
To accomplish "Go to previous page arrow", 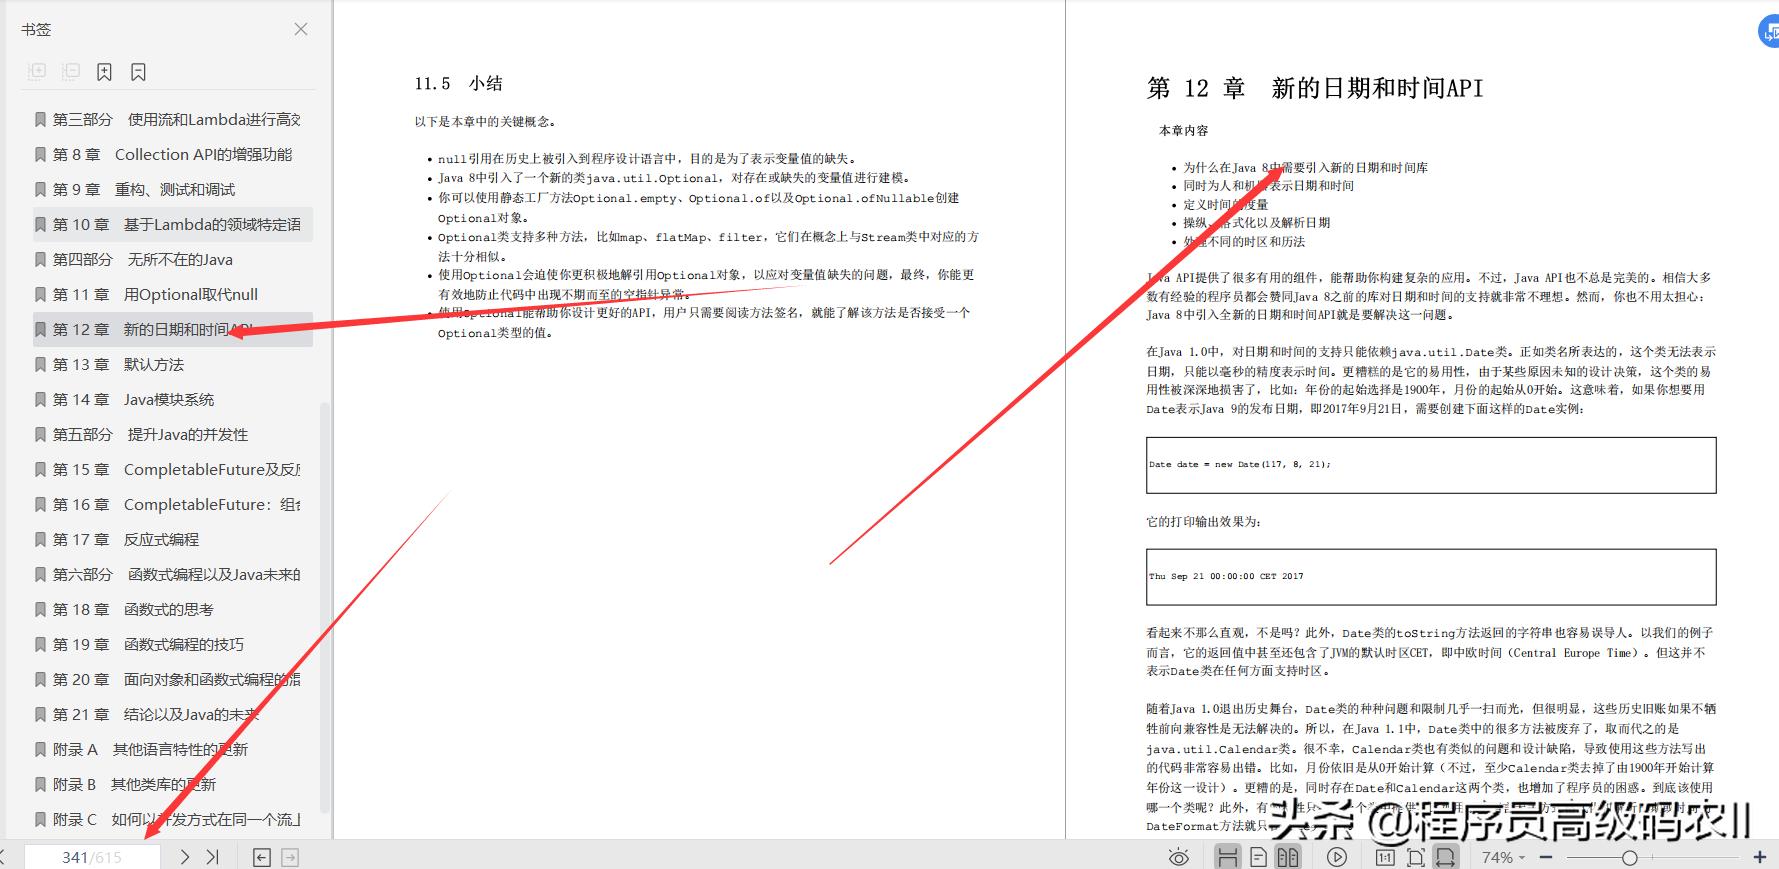I will click(x=3, y=857).
